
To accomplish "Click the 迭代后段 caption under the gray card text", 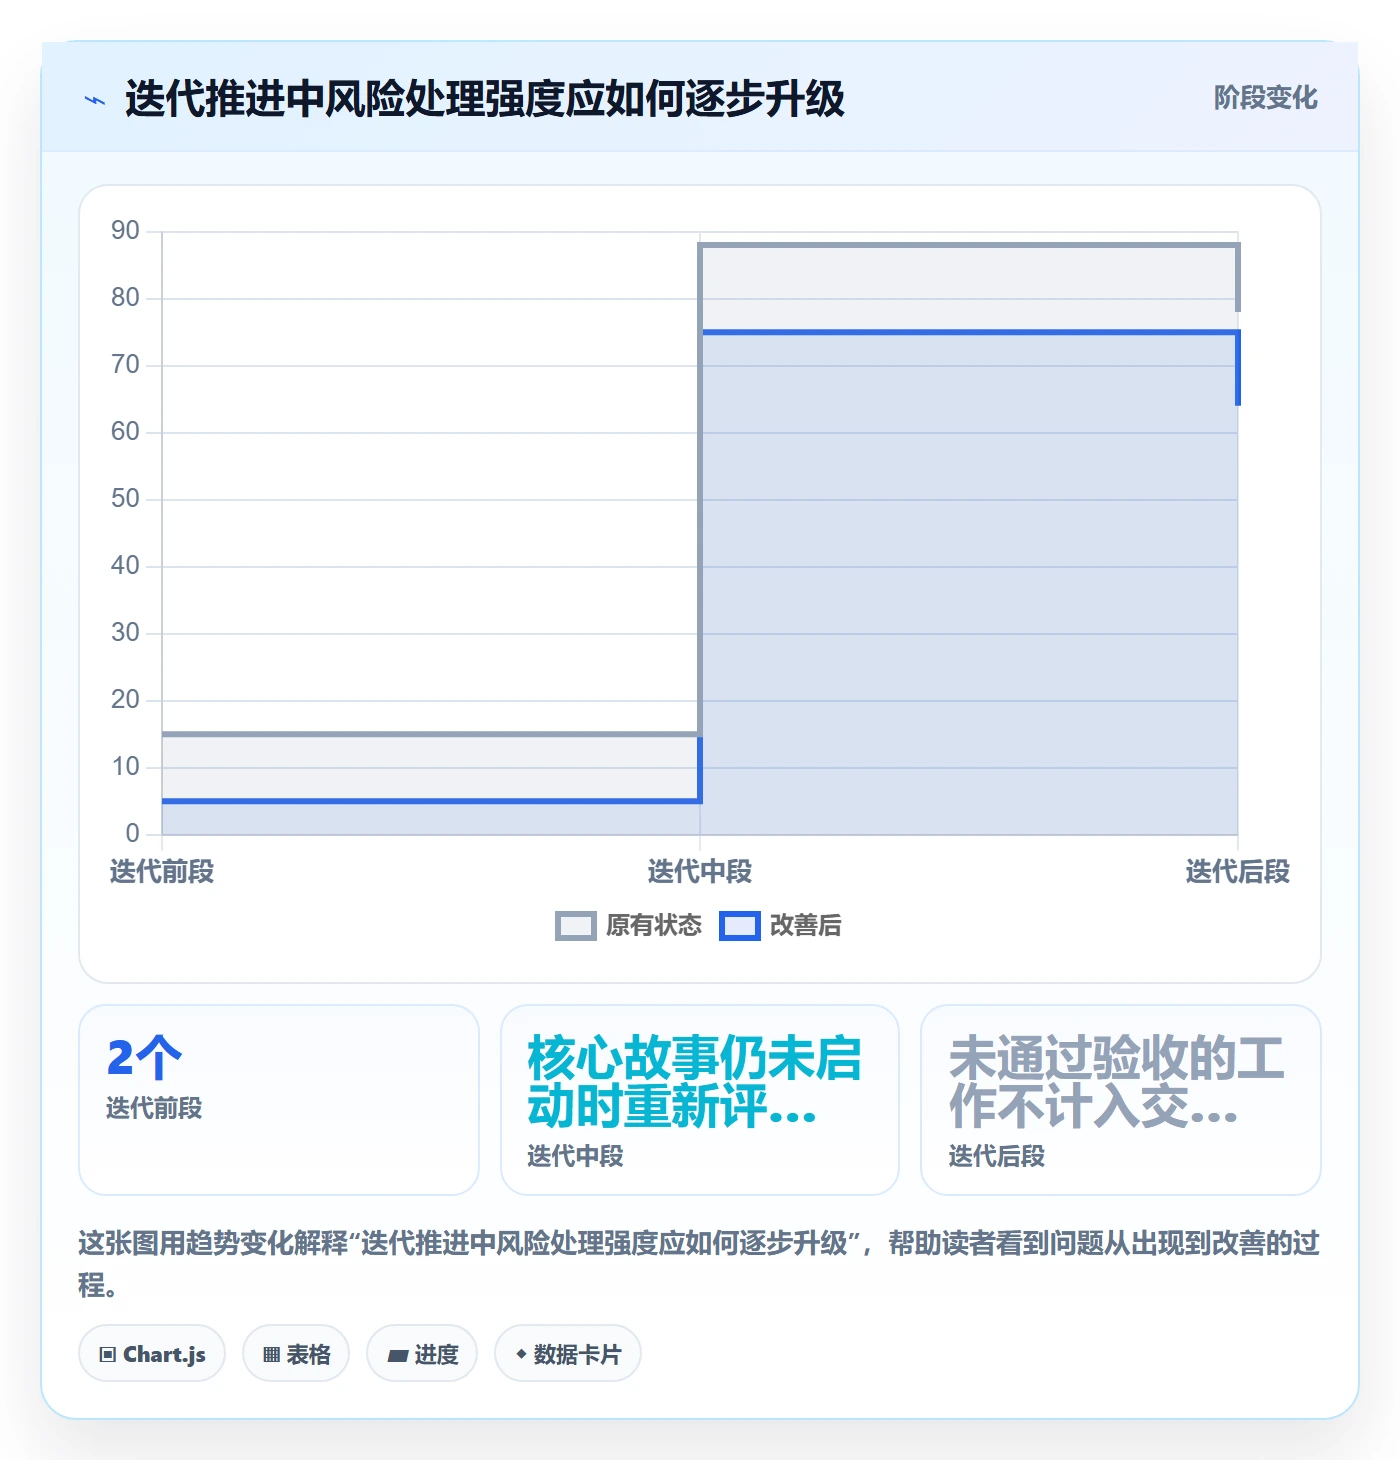I will (x=997, y=1156).
